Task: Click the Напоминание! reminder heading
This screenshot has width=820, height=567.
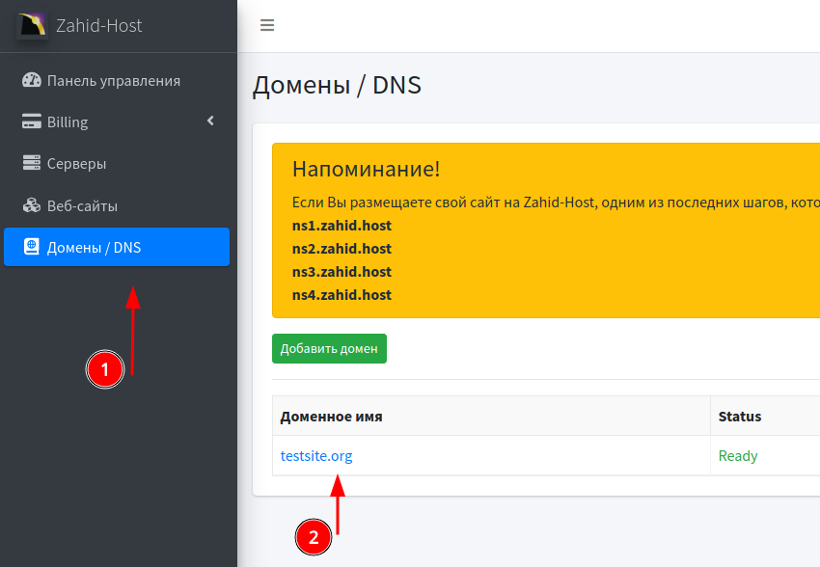Action: tap(365, 169)
